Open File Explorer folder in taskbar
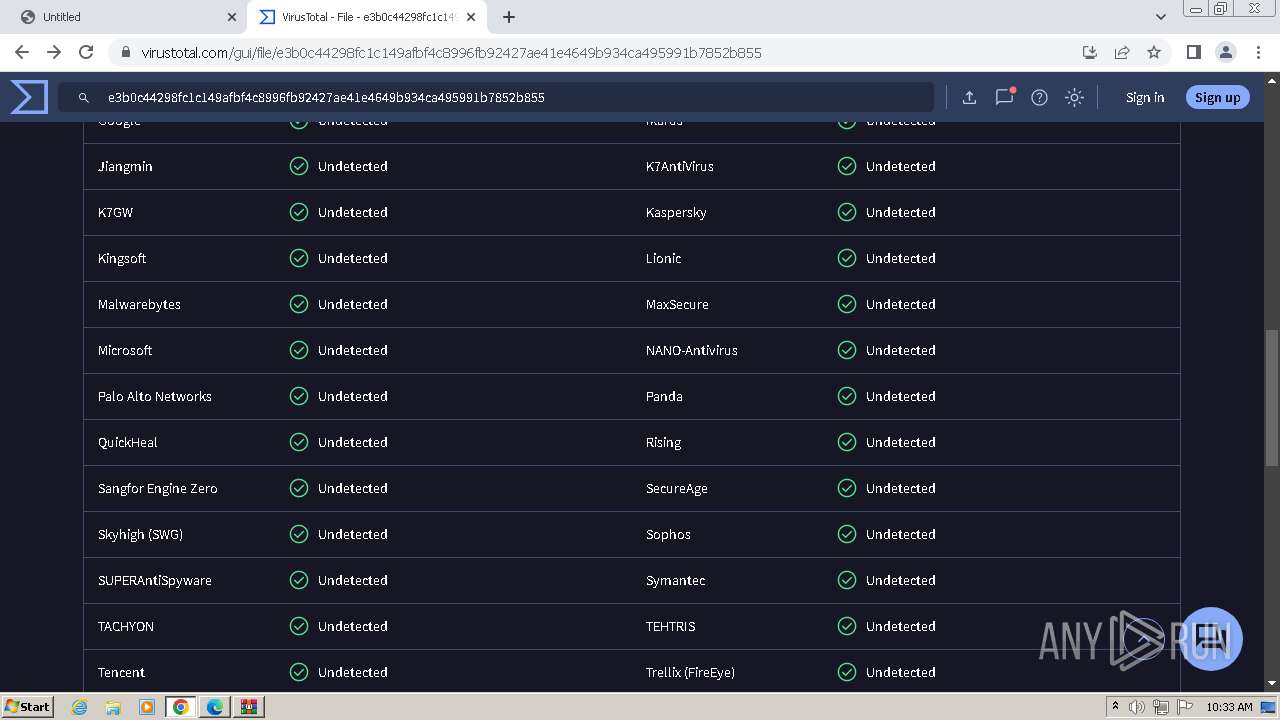 pyautogui.click(x=113, y=707)
